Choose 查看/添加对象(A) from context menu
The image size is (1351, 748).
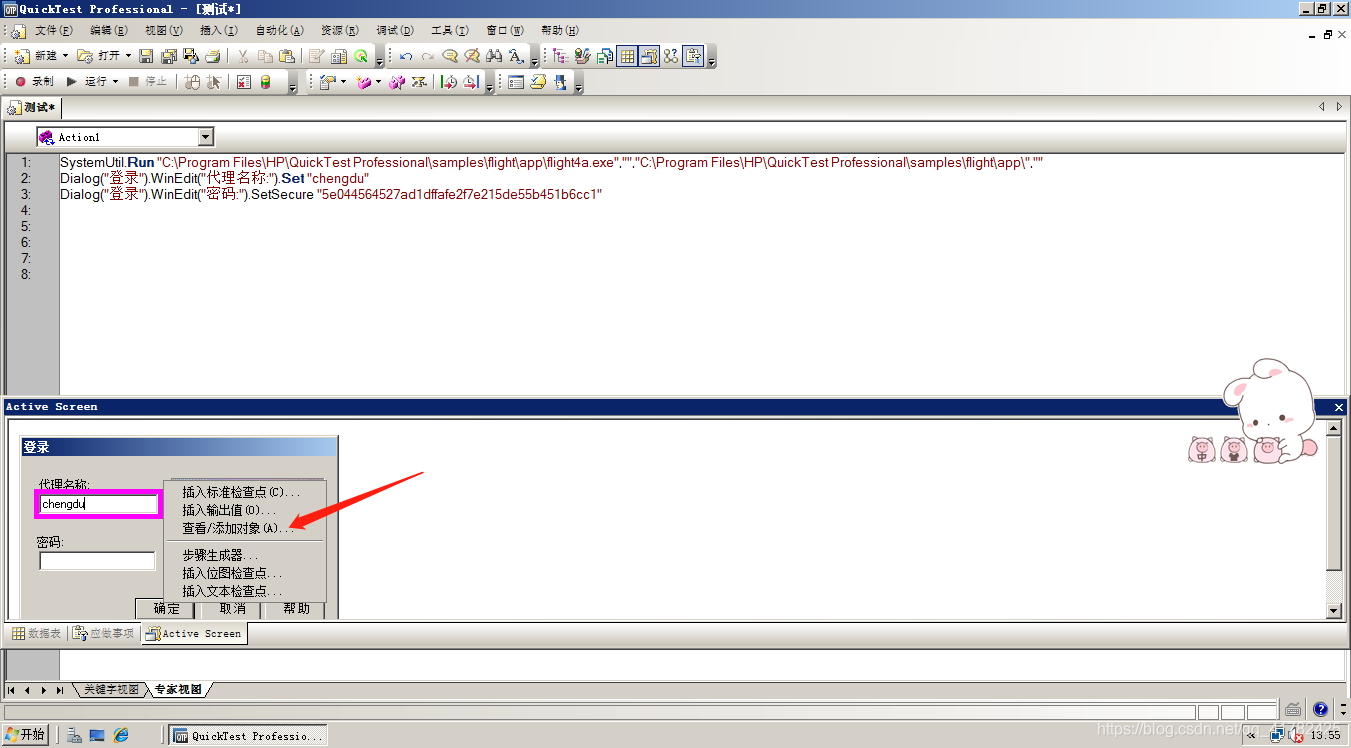click(x=245, y=528)
